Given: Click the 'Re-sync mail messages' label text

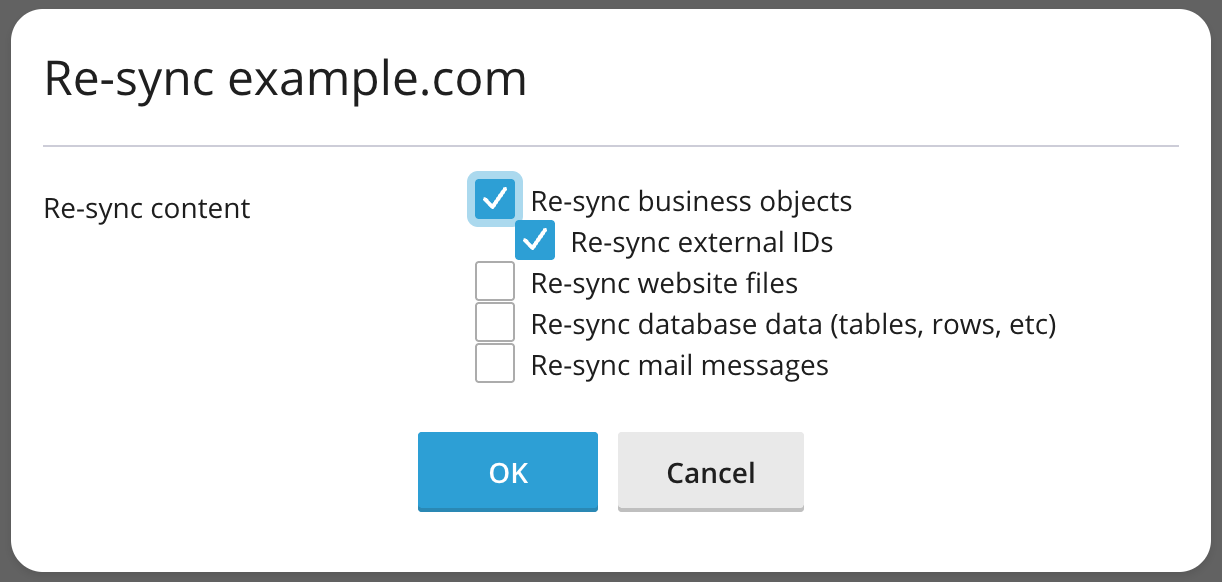Looking at the screenshot, I should coord(680,365).
